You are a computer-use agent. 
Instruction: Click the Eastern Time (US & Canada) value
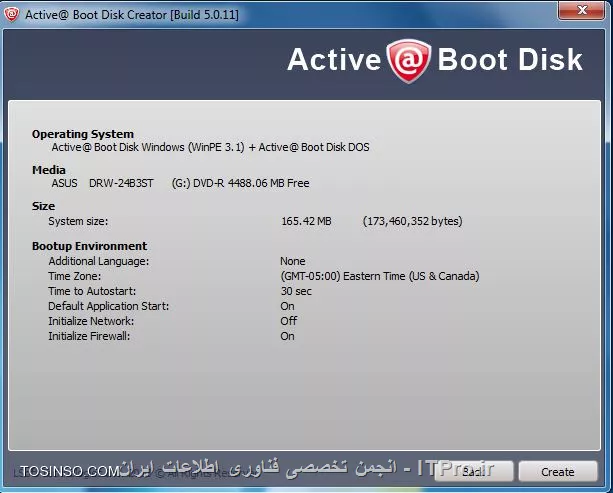point(380,276)
